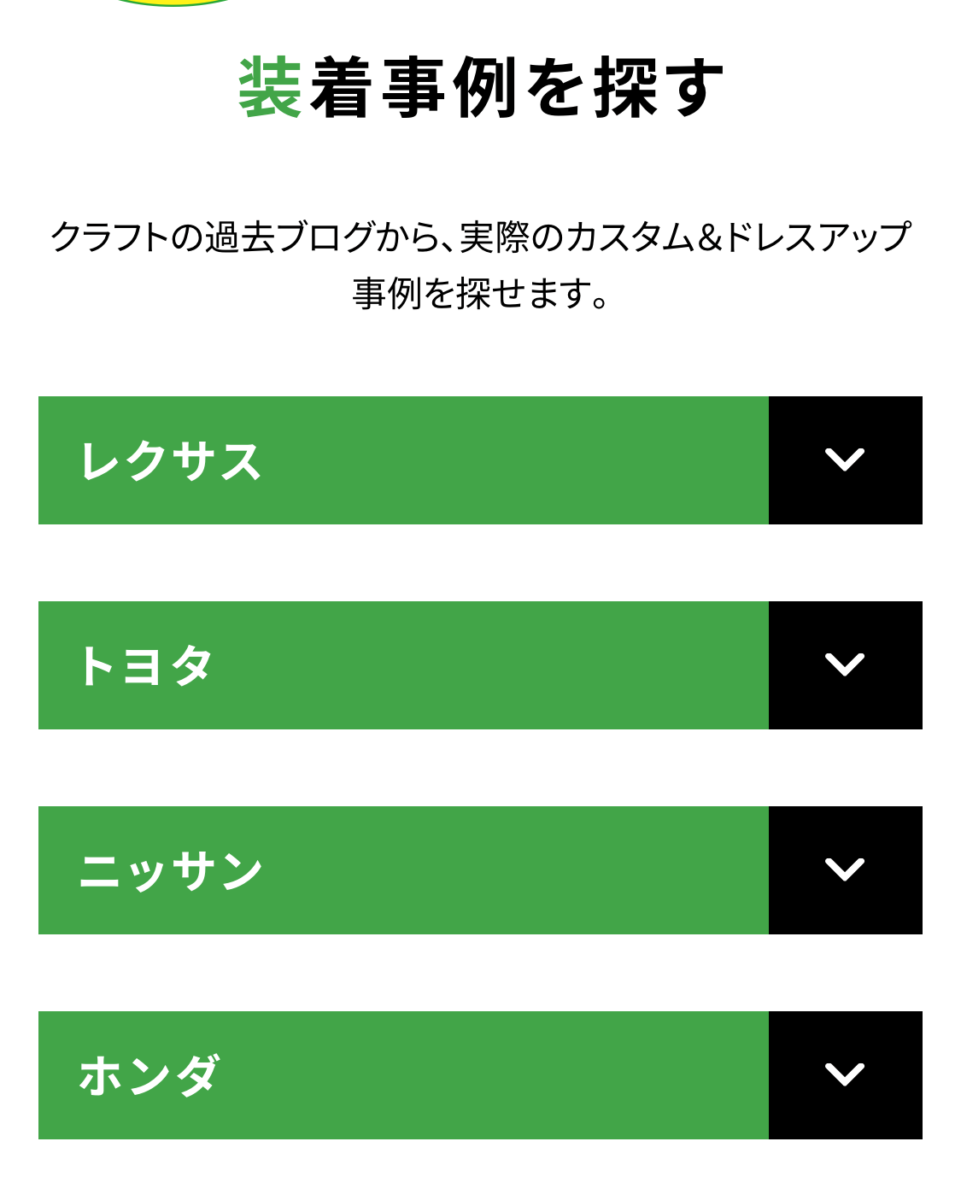Choose the トヨタ label text
The width and height of the screenshot is (961, 1200).
click(x=146, y=667)
